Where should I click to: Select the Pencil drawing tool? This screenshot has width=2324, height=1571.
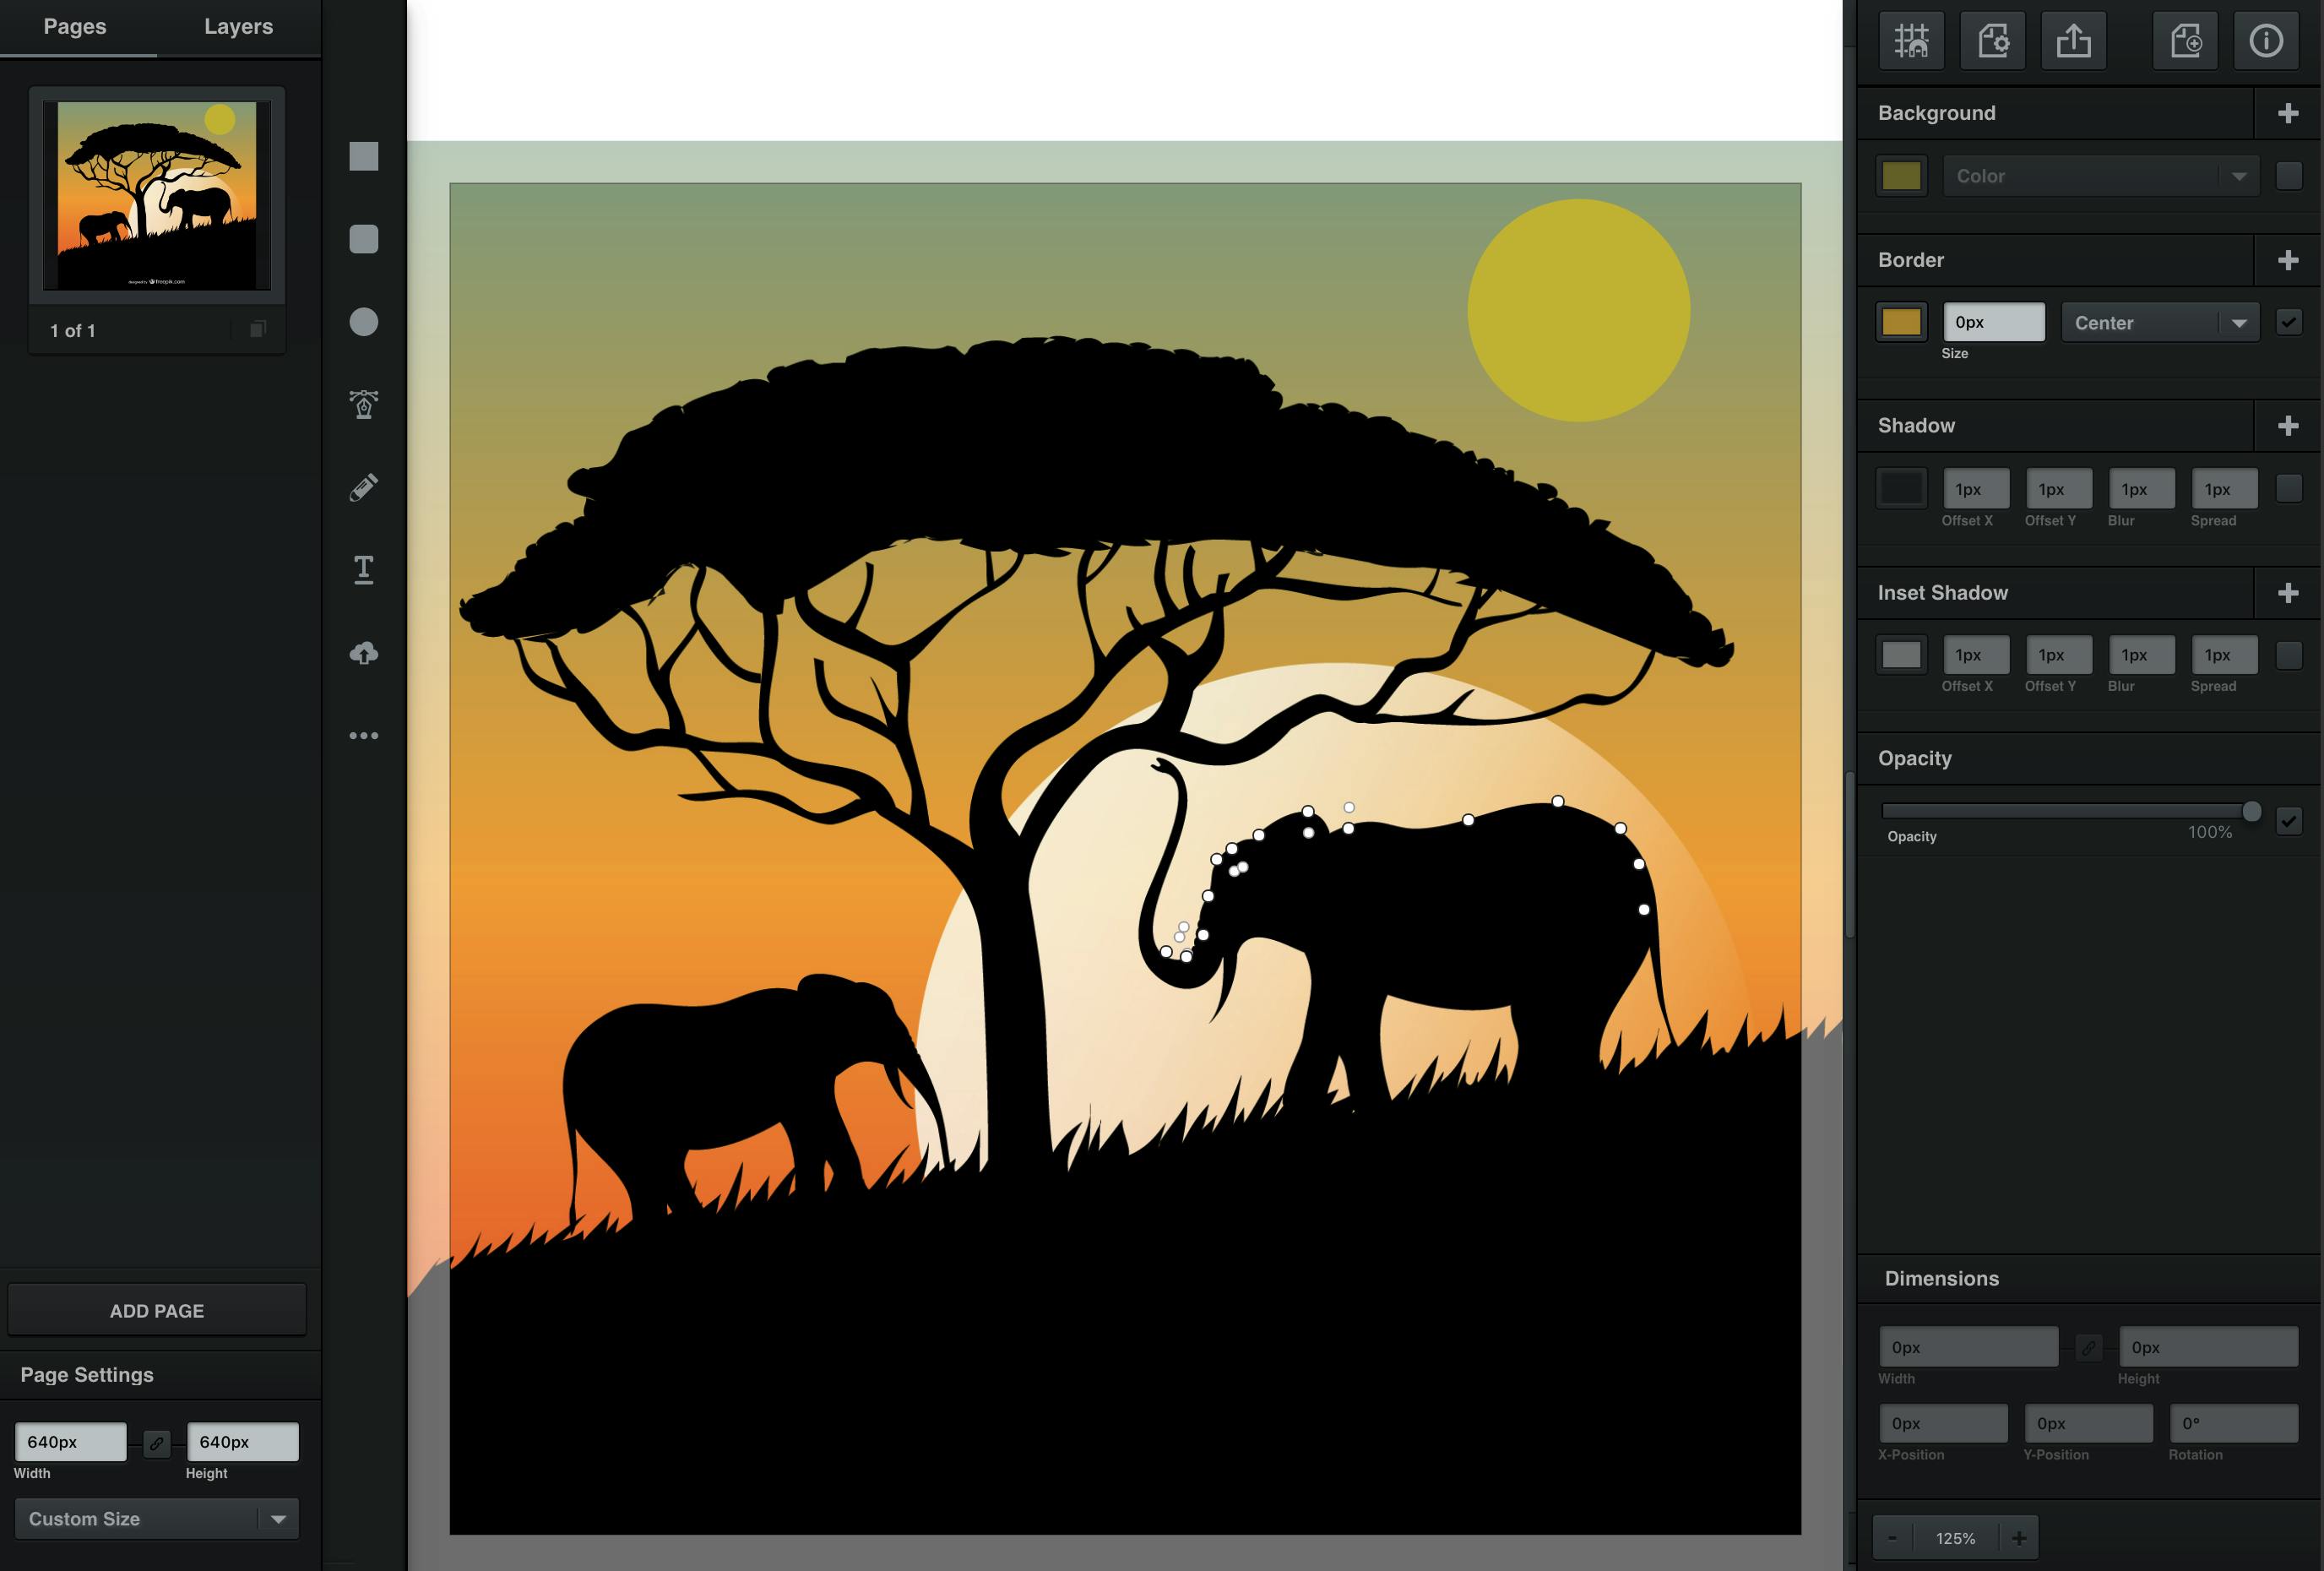coord(363,487)
